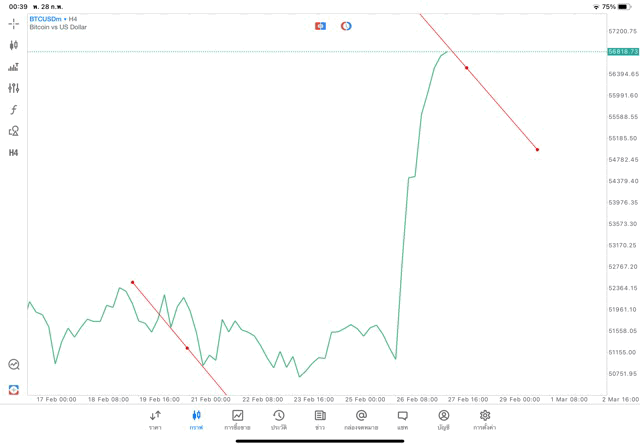The width and height of the screenshot is (640, 447).
Task: Open the ข่าว (News) tab
Action: [x=319, y=419]
